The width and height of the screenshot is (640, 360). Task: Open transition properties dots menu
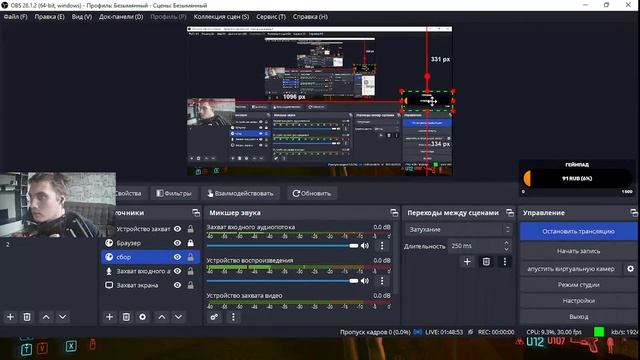pyautogui.click(x=504, y=262)
